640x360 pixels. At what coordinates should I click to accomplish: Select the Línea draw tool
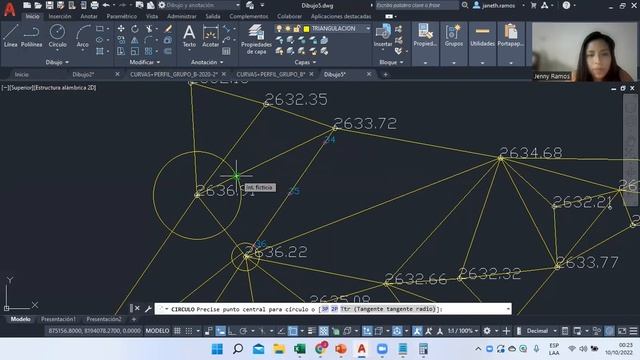[11, 36]
